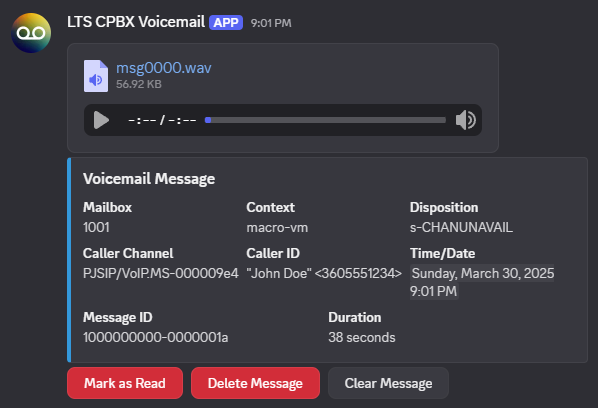Click the Context field label
Screen dimensions: 598x408
coord(270,207)
